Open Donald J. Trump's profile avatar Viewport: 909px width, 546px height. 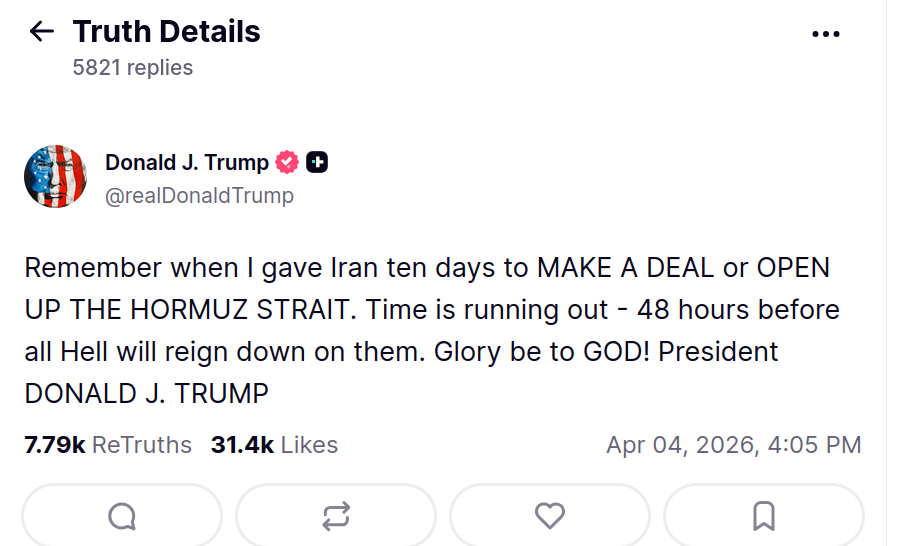[x=56, y=177]
